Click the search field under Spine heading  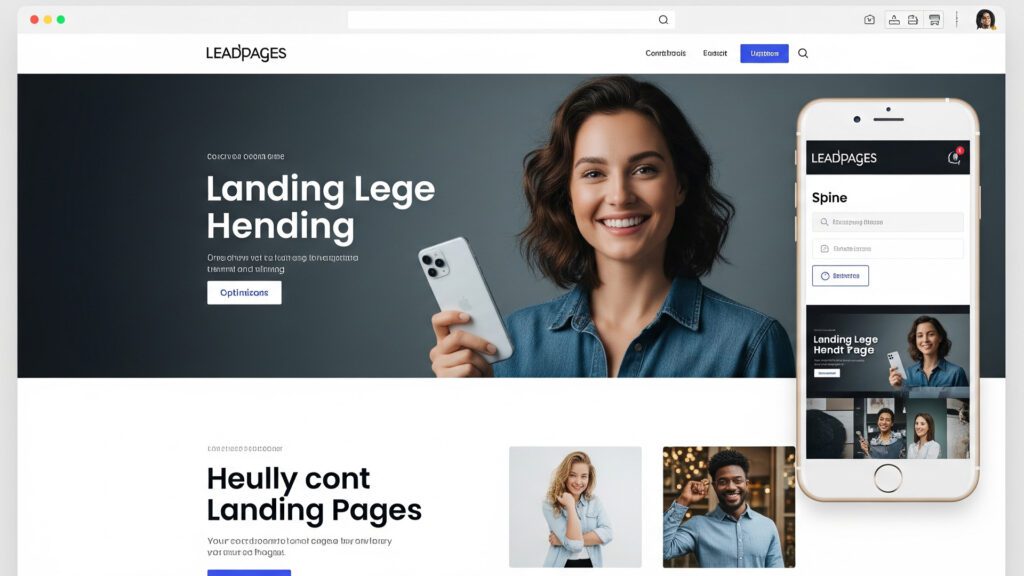click(x=888, y=222)
